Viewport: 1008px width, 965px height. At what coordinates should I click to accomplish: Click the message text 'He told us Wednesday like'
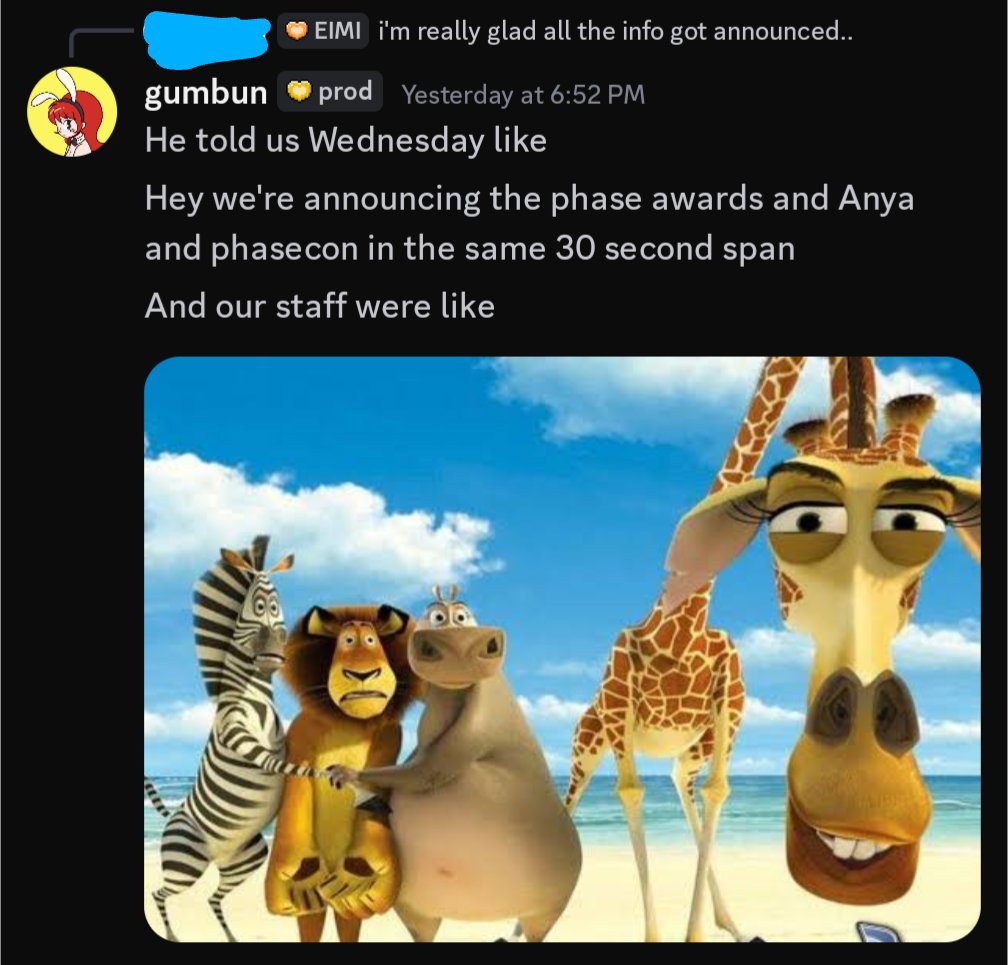(x=346, y=140)
